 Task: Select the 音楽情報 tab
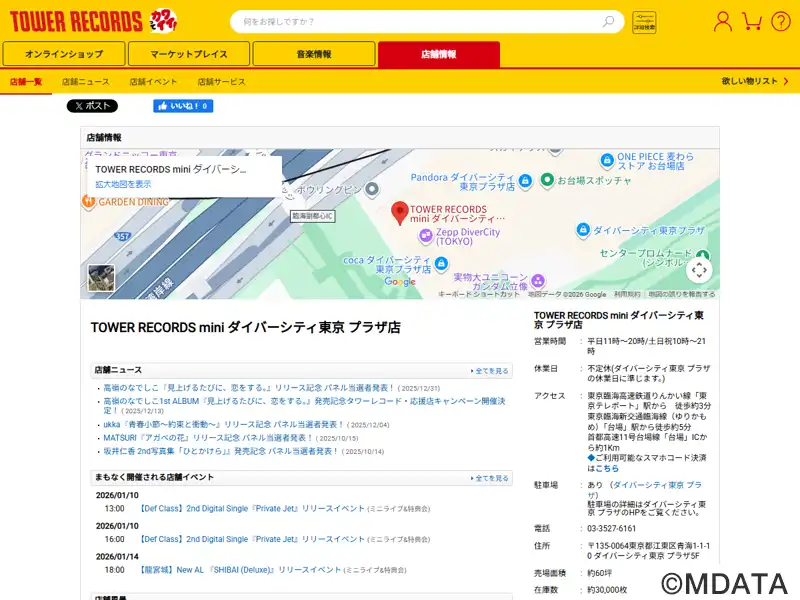(x=313, y=54)
